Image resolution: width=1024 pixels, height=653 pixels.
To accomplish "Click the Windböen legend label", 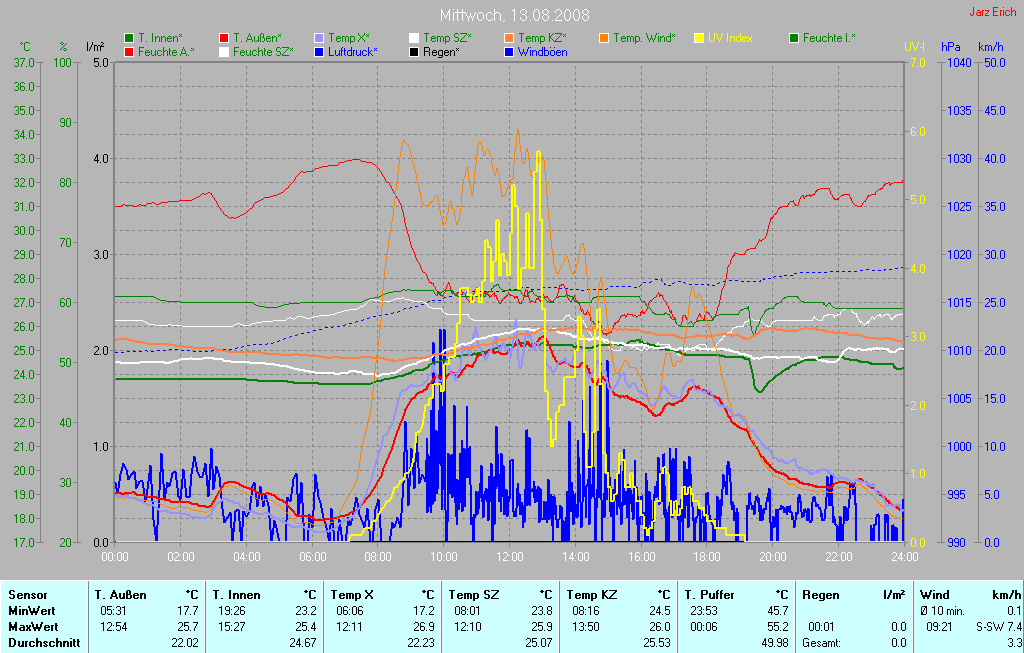I will pyautogui.click(x=543, y=52).
